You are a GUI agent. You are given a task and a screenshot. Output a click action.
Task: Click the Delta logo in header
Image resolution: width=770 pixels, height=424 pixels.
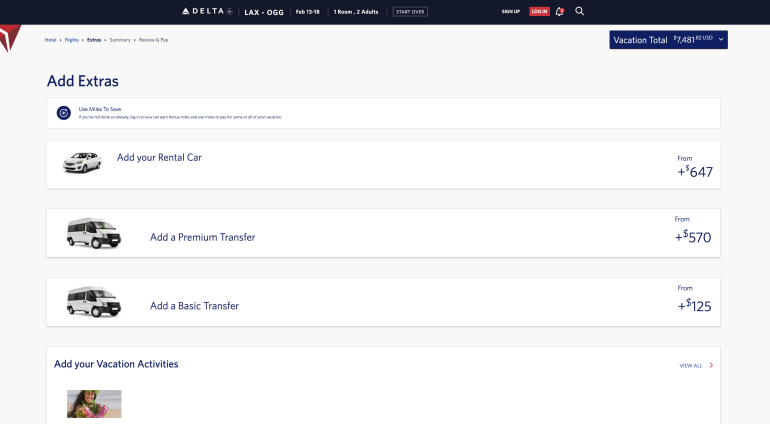[x=207, y=11]
